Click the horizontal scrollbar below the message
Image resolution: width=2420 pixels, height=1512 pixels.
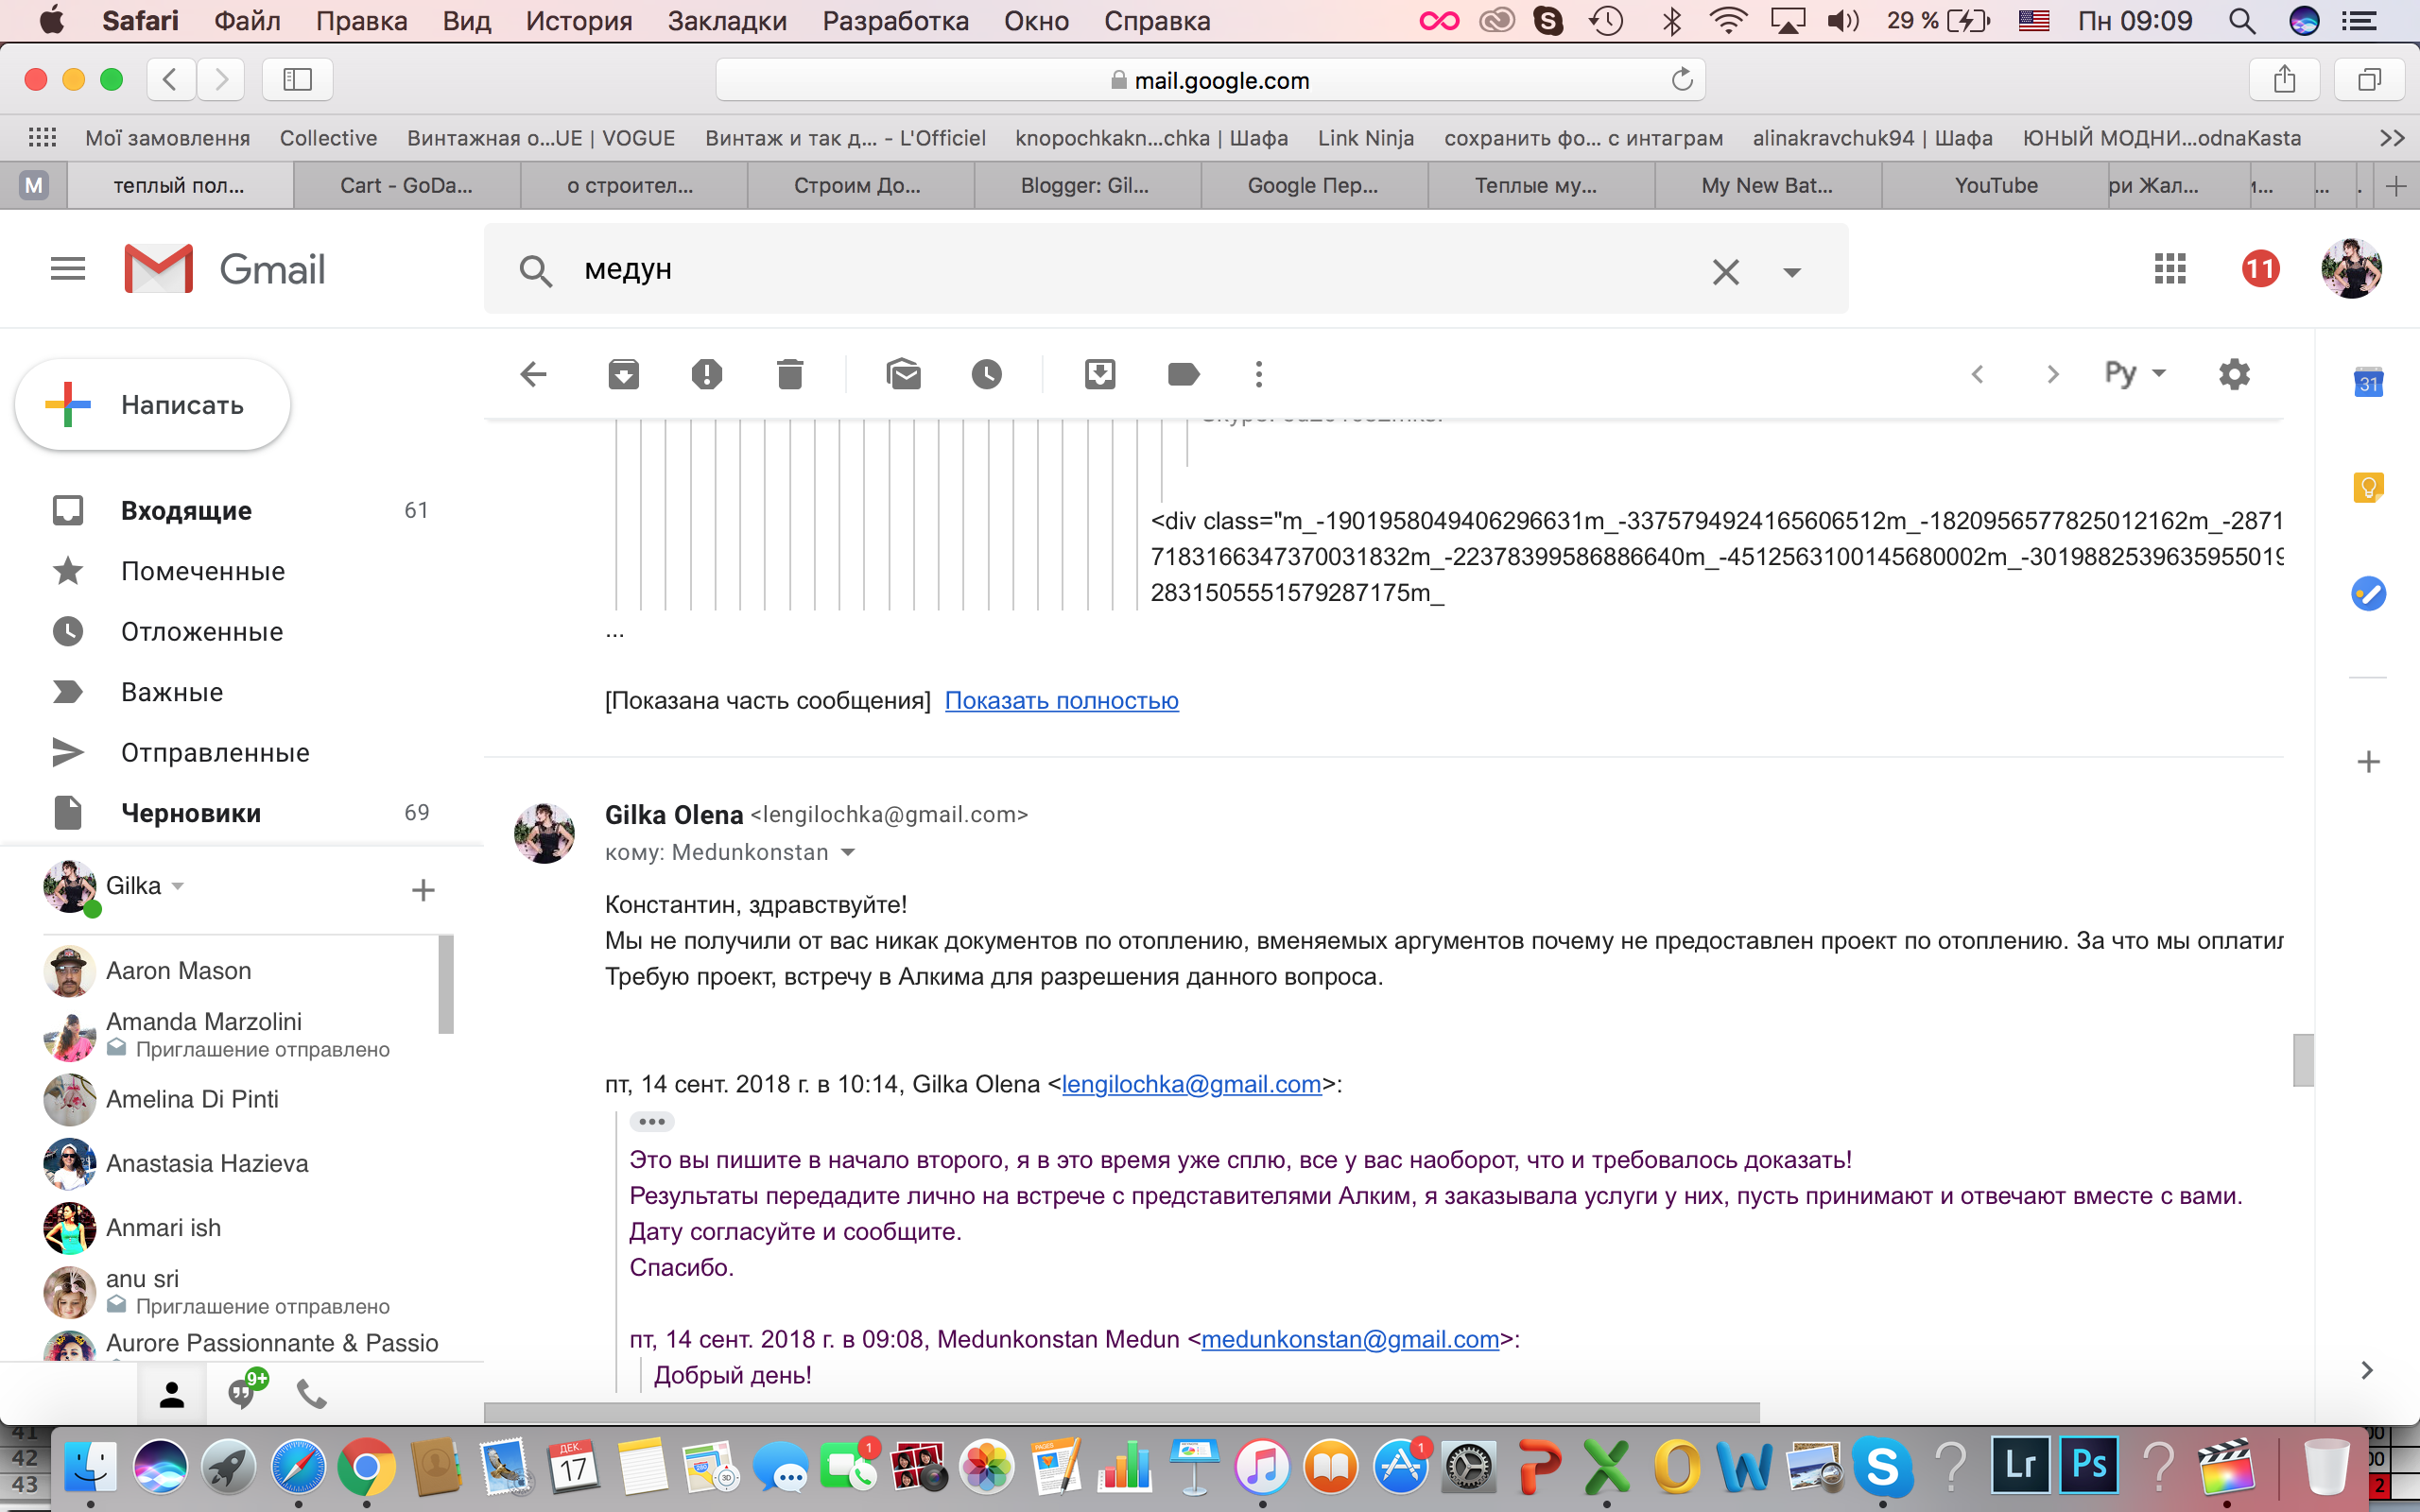(x=1121, y=1412)
